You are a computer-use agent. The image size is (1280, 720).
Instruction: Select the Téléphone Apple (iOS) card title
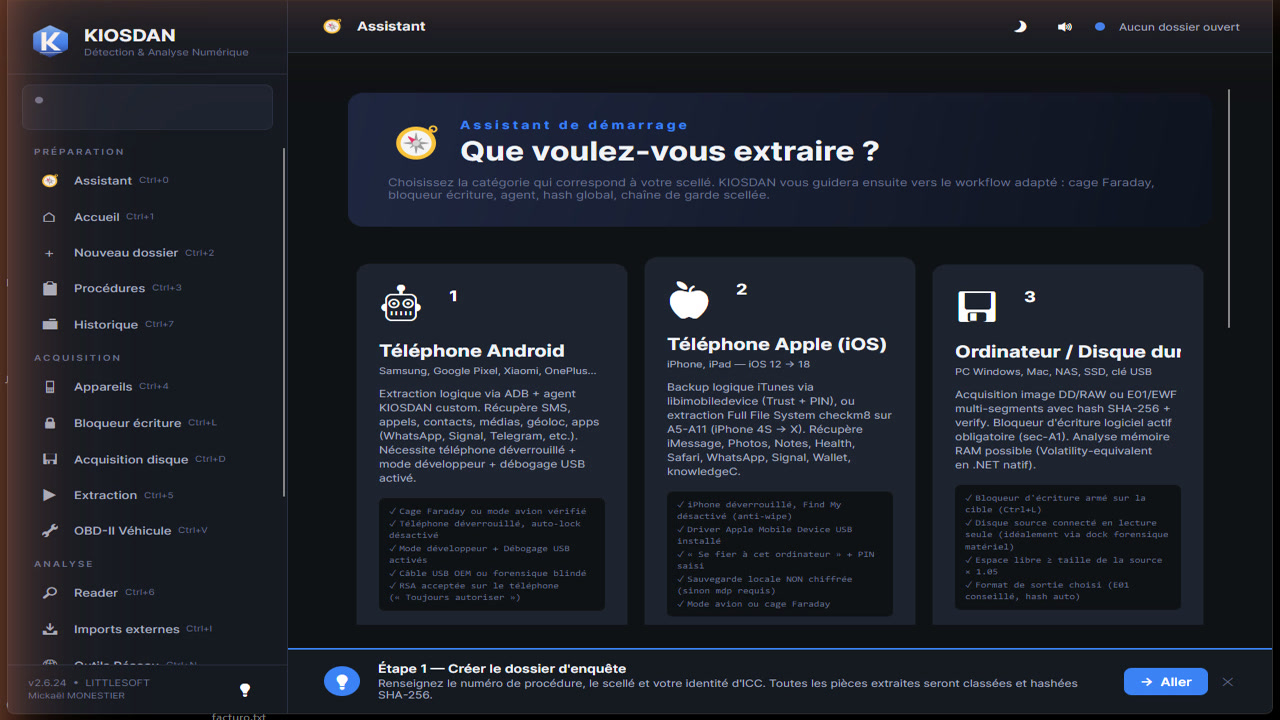click(x=777, y=345)
